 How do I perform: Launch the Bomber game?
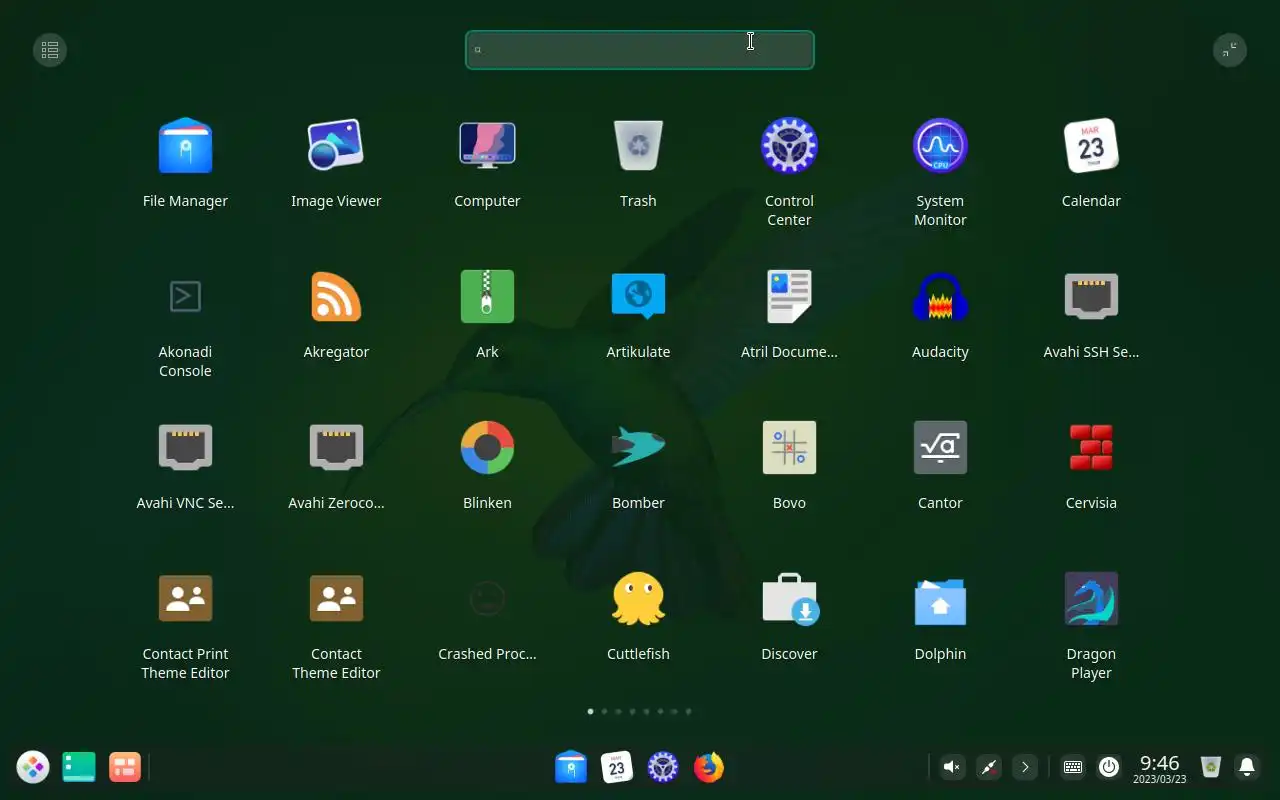[x=638, y=448]
